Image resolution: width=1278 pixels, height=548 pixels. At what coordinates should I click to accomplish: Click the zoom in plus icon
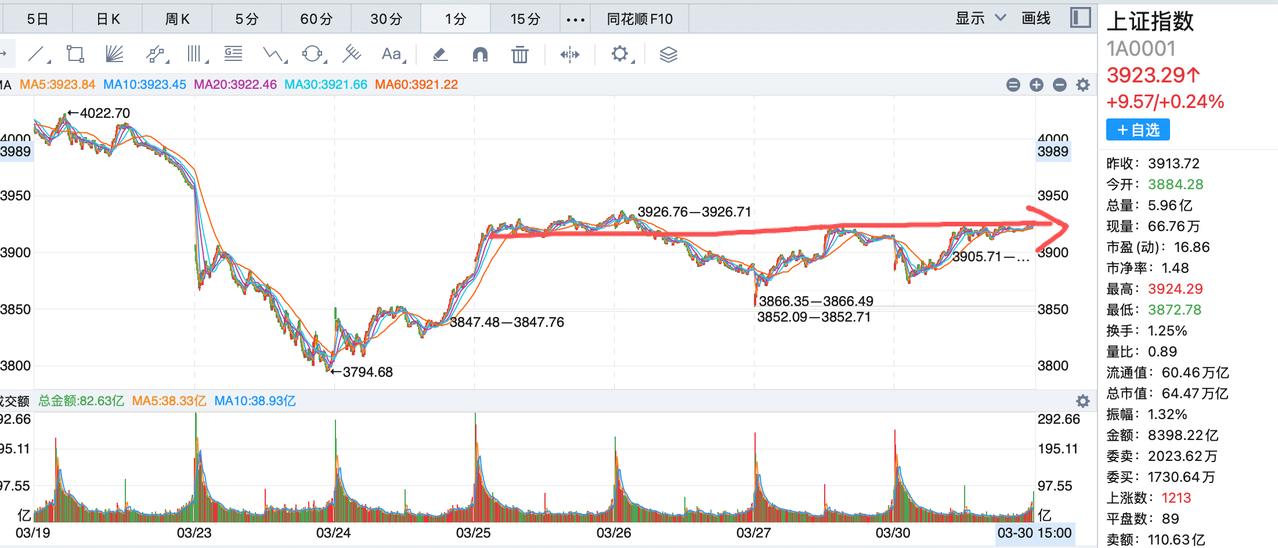click(1036, 85)
